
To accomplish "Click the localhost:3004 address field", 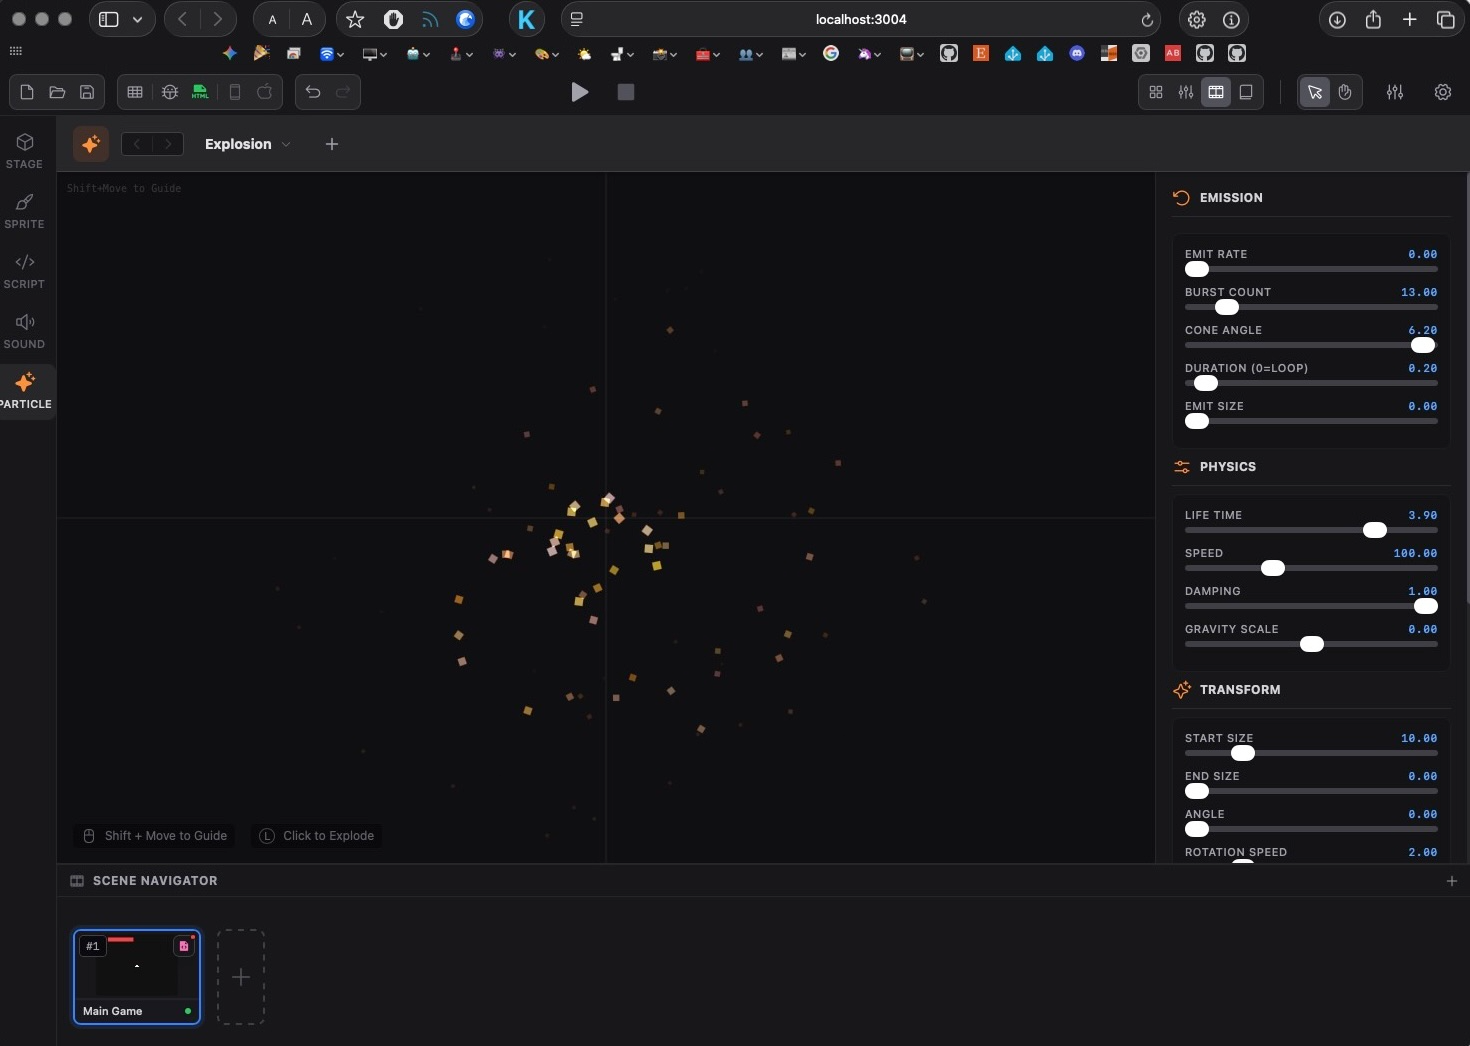I will point(861,19).
